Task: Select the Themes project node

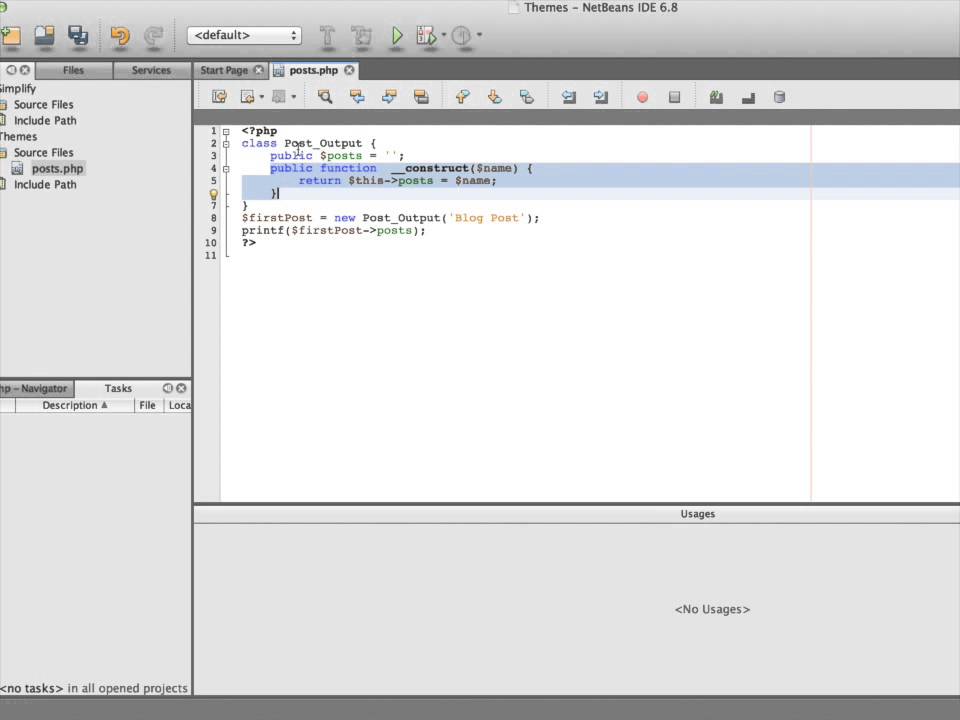Action: 18,137
